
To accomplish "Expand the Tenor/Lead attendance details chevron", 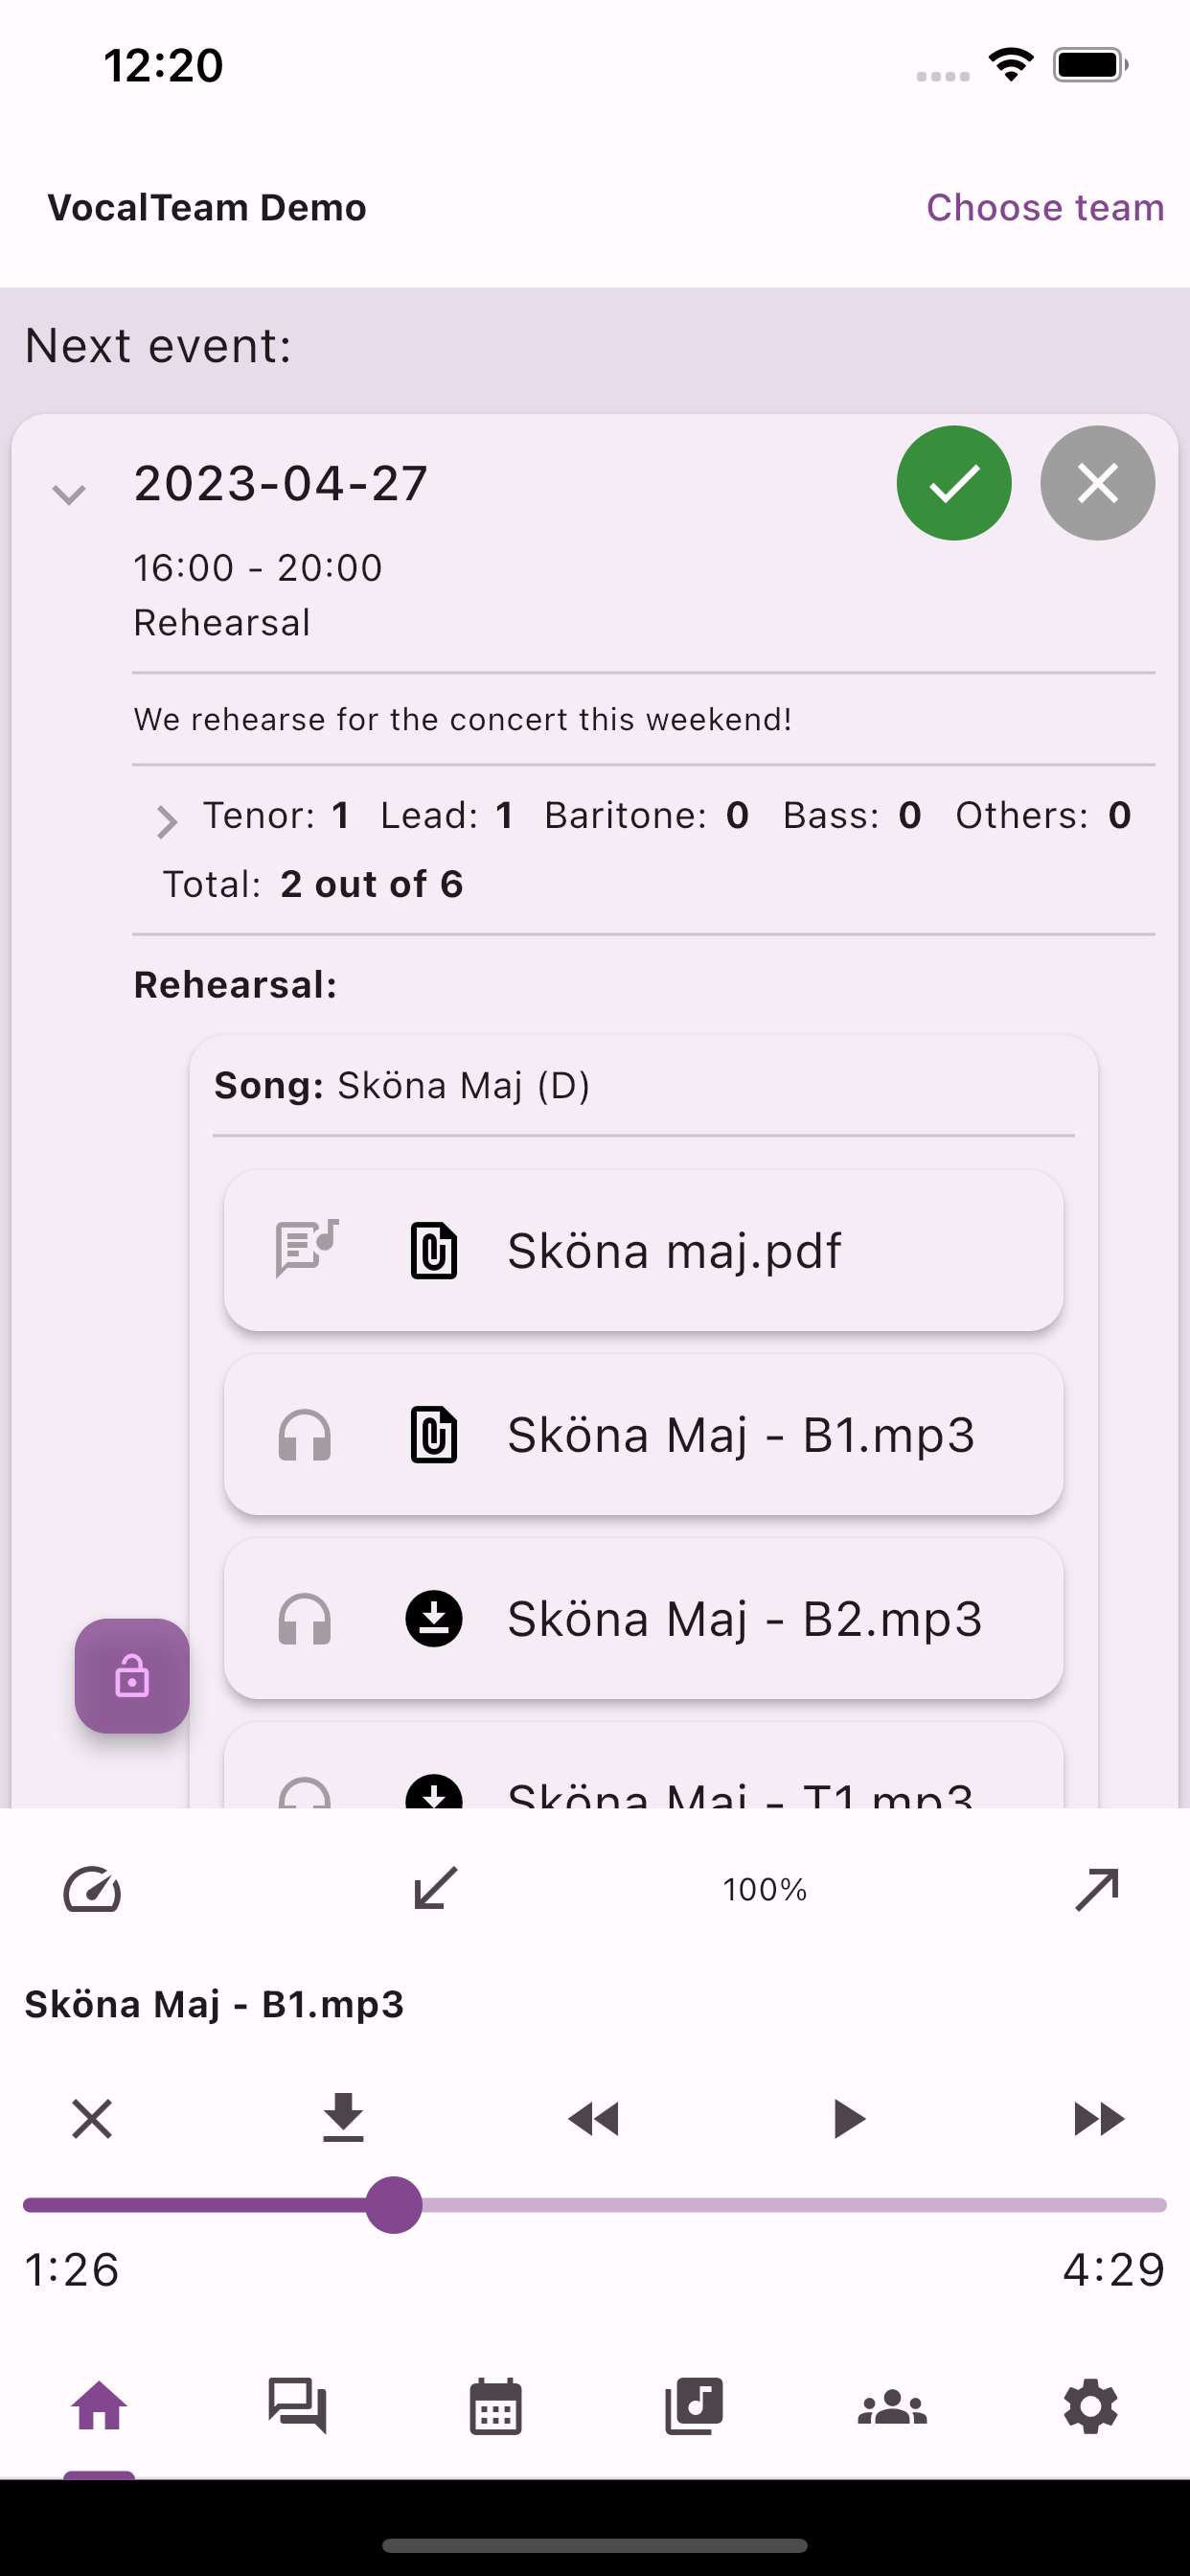I will [167, 821].
